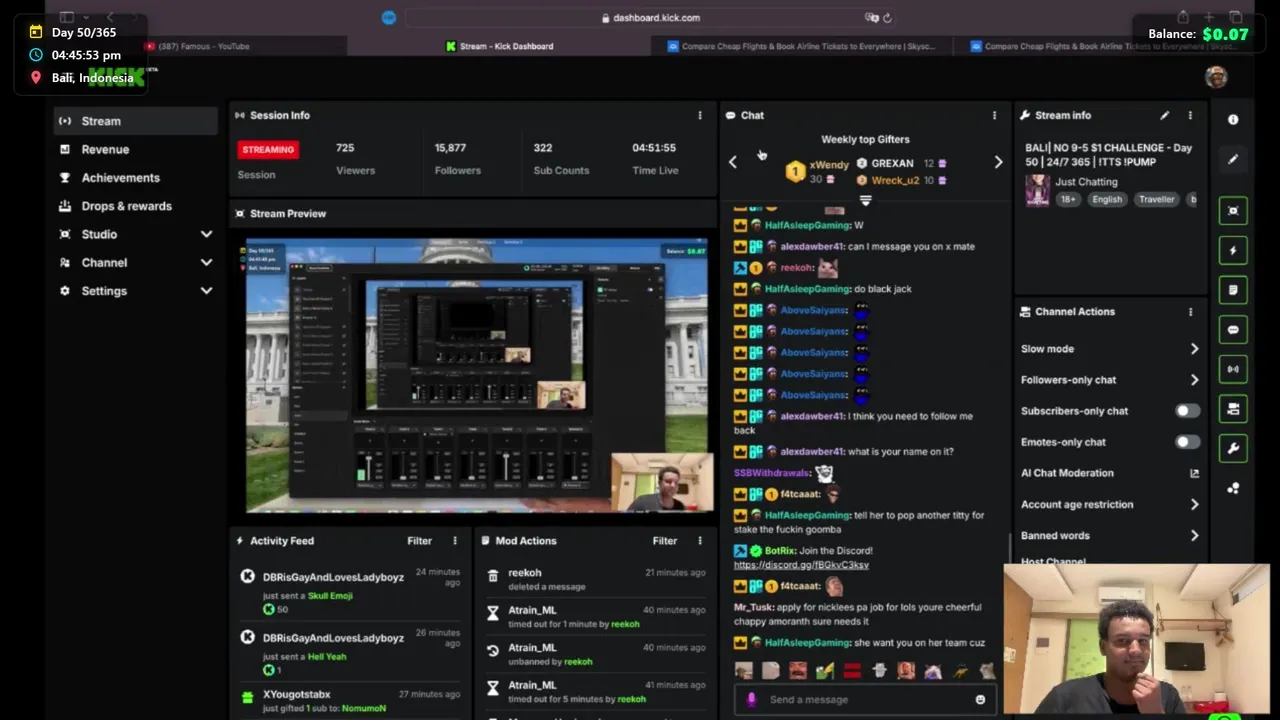
Task: Click XYougotstabx in the Activity Feed
Action: tap(296, 694)
